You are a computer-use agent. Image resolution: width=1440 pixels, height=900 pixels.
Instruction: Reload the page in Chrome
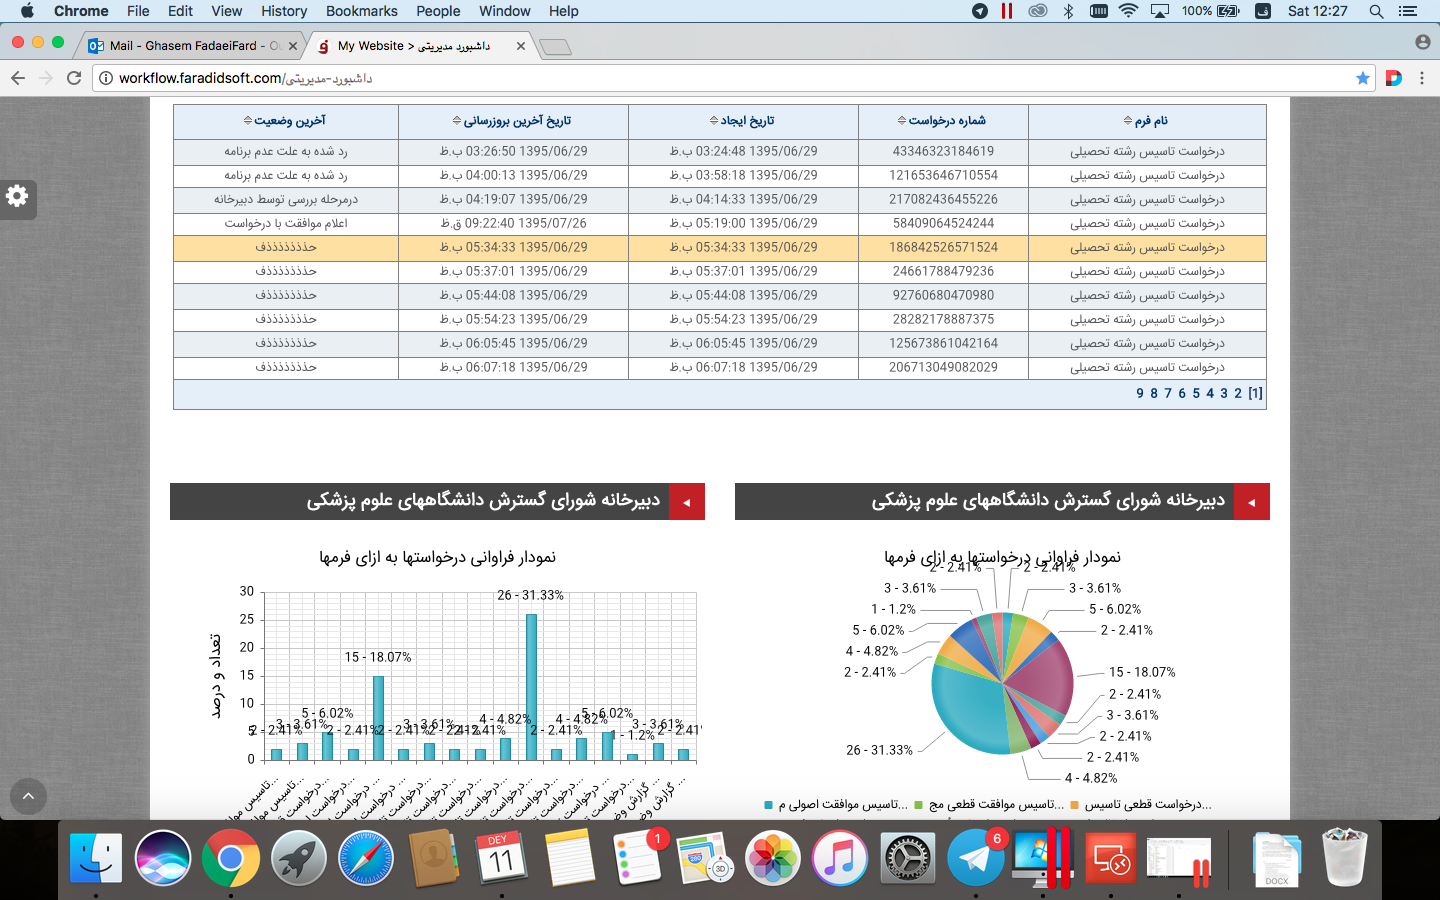click(74, 78)
